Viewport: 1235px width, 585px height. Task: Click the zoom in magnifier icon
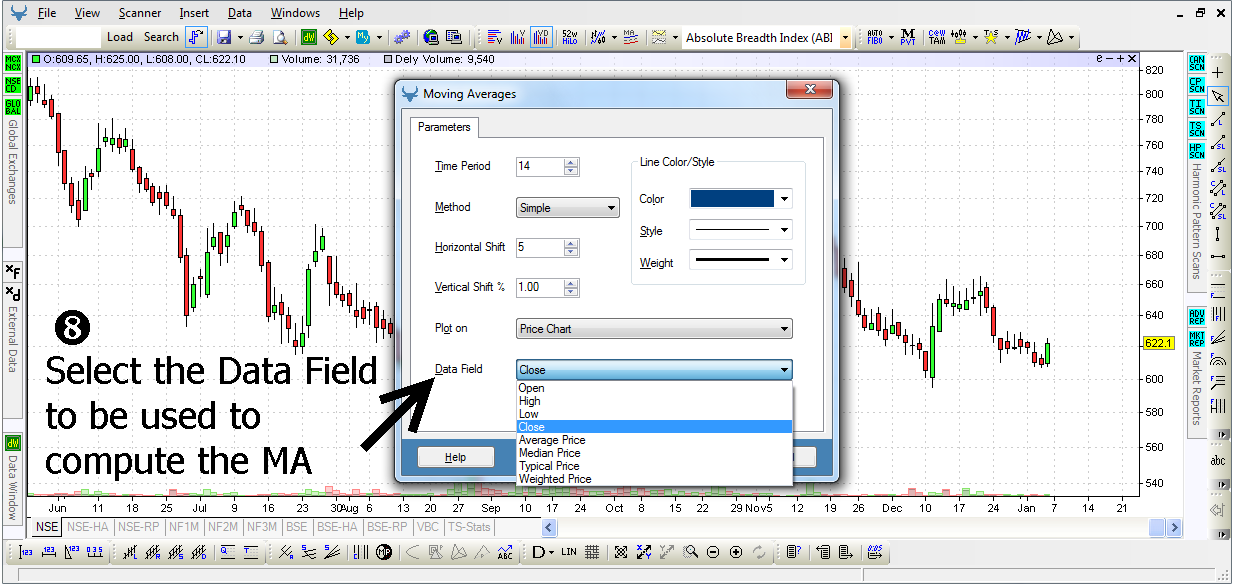pos(736,552)
